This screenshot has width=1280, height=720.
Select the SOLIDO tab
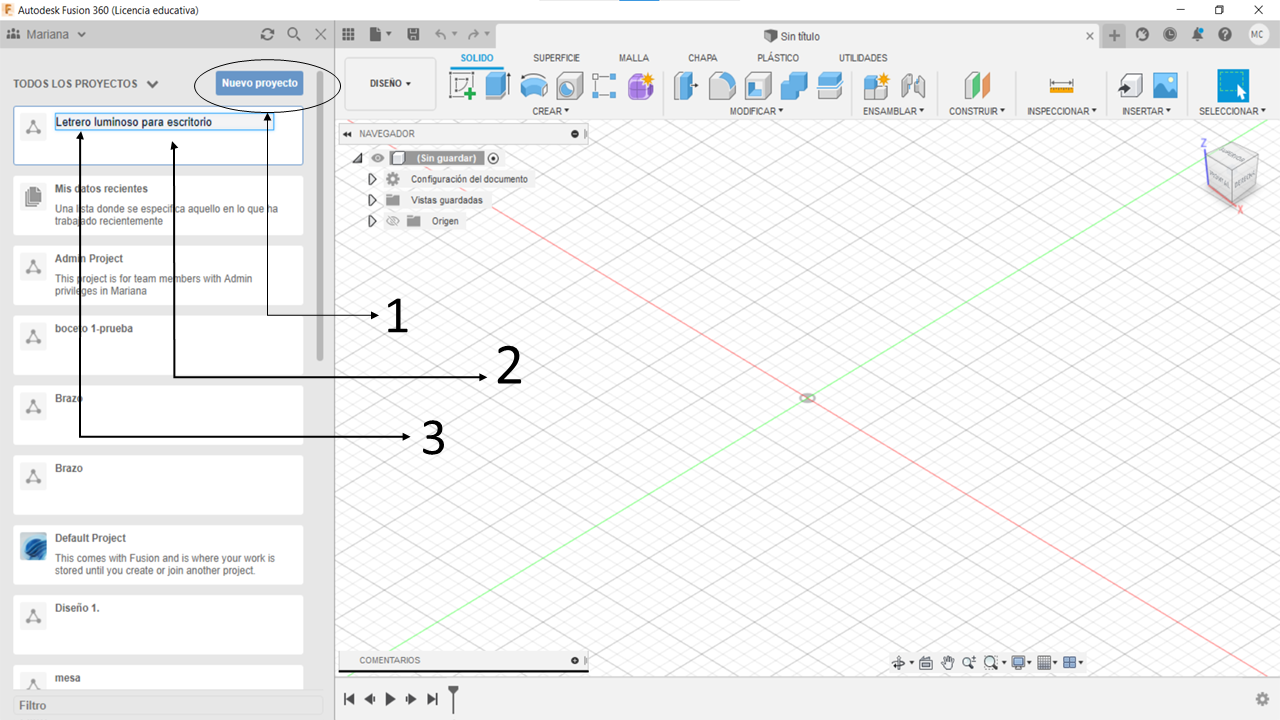477,58
